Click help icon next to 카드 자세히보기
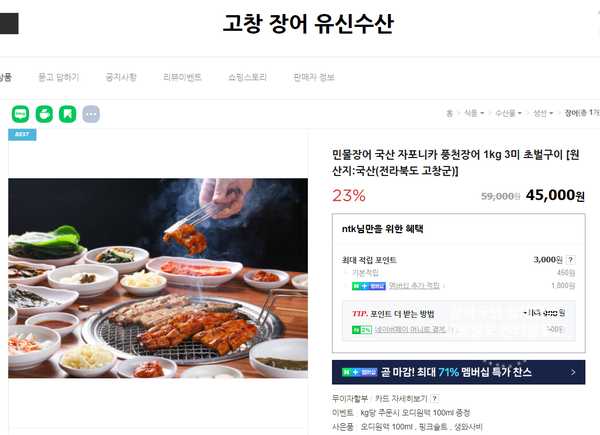 click(434, 399)
